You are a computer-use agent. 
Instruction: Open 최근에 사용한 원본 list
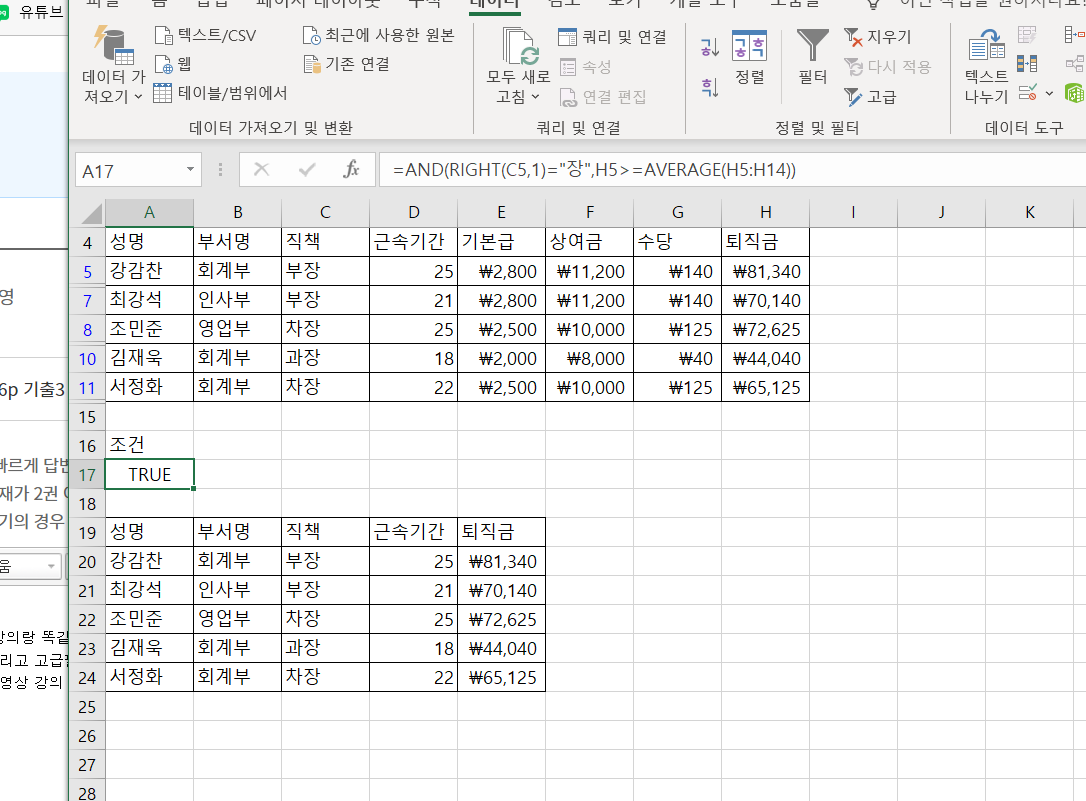click(x=378, y=36)
